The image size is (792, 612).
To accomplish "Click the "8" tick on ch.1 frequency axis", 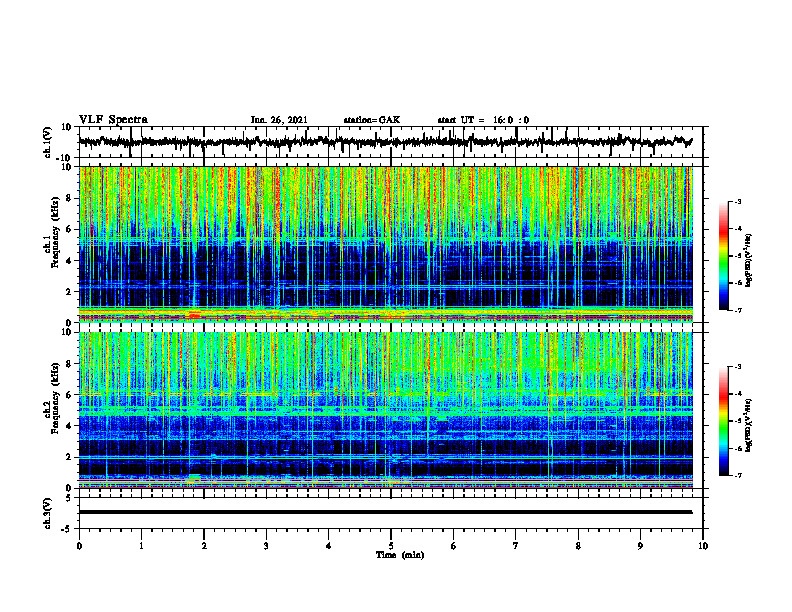I will click(x=69, y=198).
